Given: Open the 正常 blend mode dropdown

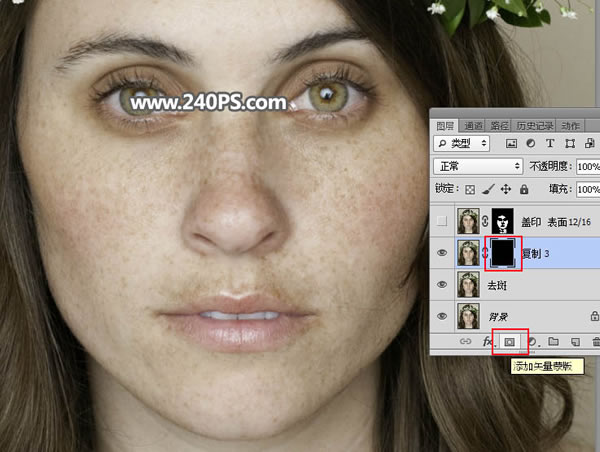Looking at the screenshot, I should coord(478,166).
